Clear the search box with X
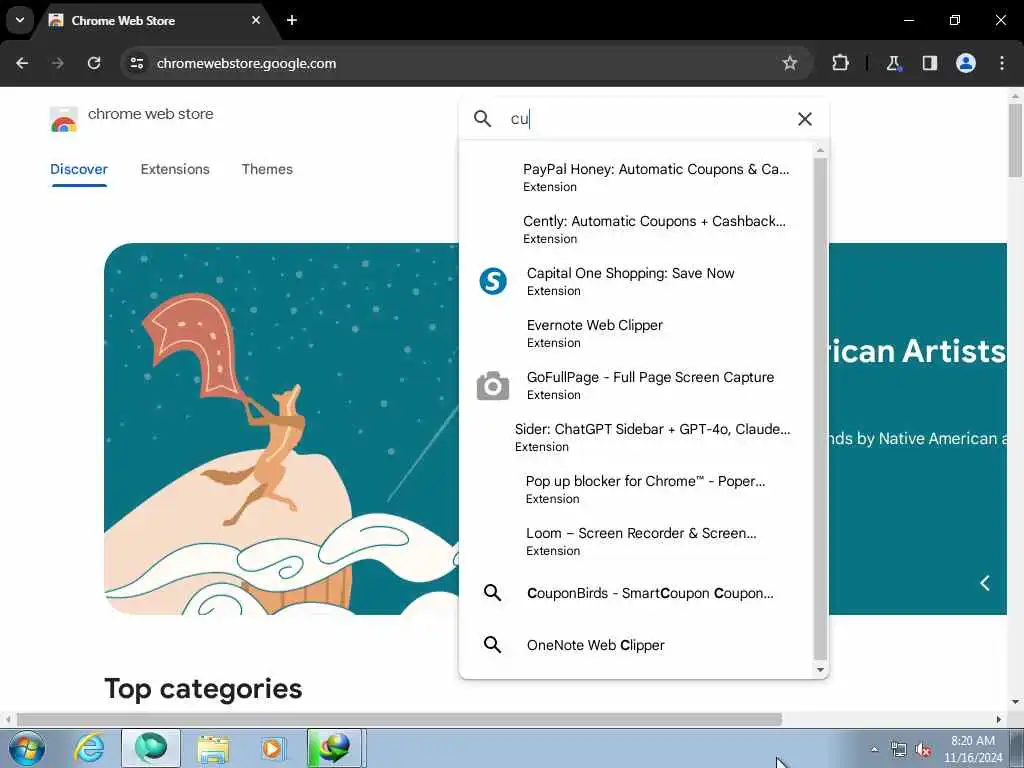This screenshot has height=768, width=1024. [x=805, y=119]
